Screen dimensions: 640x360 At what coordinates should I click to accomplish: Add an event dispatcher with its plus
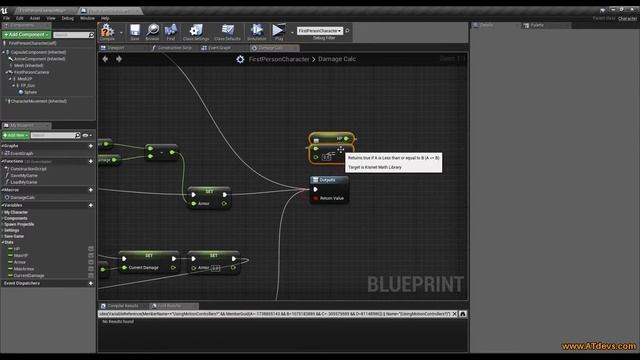91,283
